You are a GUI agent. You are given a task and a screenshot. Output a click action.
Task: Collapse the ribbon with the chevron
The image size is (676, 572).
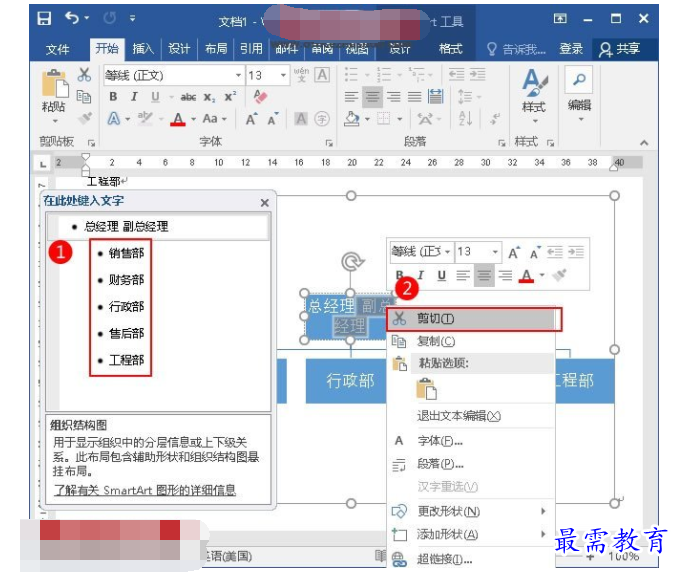644,142
